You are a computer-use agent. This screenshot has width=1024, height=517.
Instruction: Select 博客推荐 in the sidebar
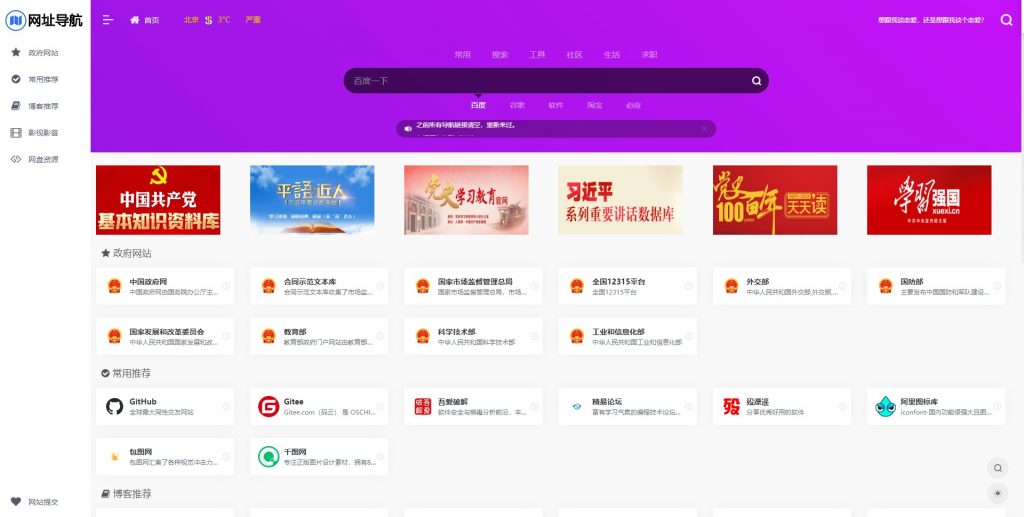click(45, 106)
